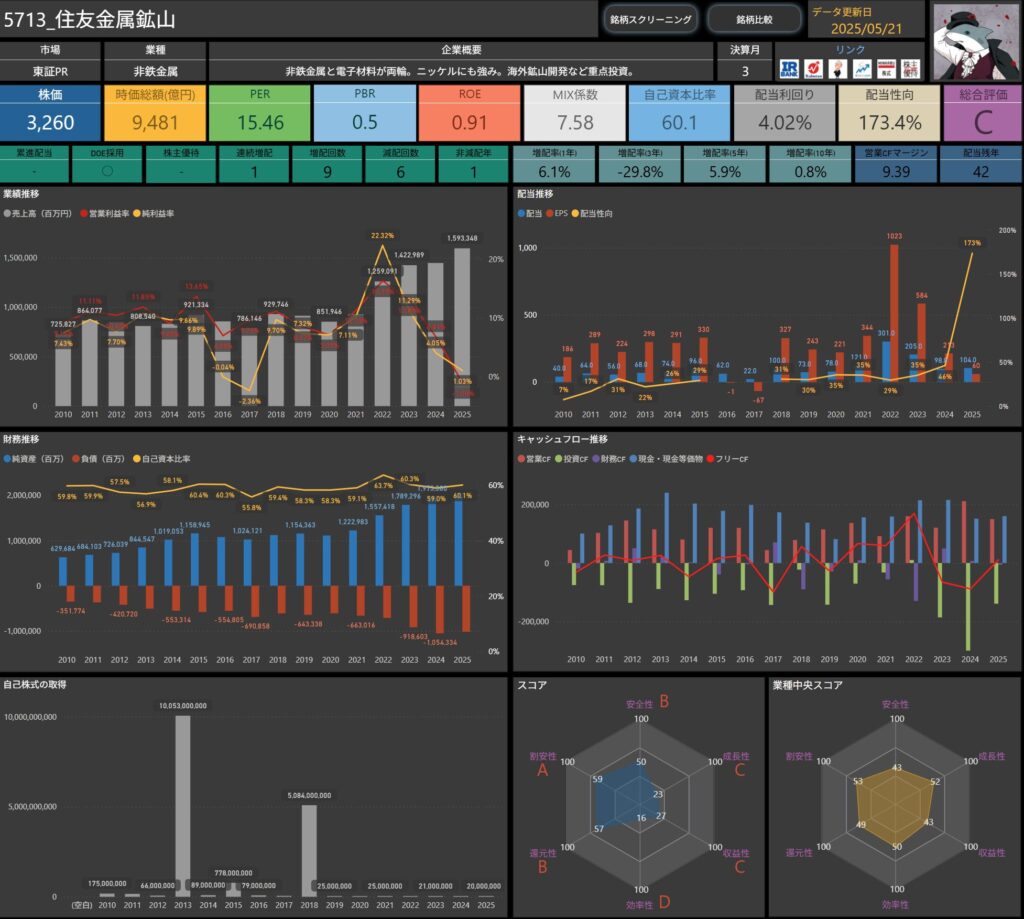
Task: Select the PER value 15.46
Action: coord(260,122)
